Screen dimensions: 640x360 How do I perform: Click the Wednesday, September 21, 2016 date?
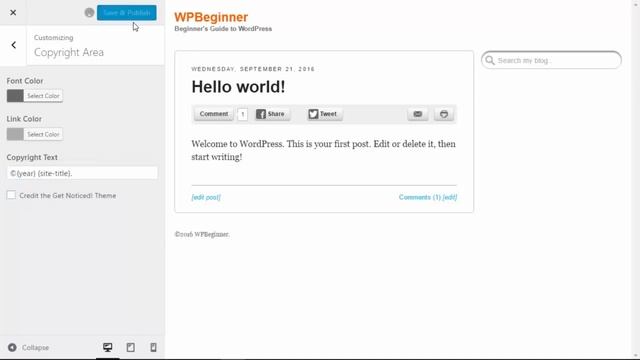253,69
